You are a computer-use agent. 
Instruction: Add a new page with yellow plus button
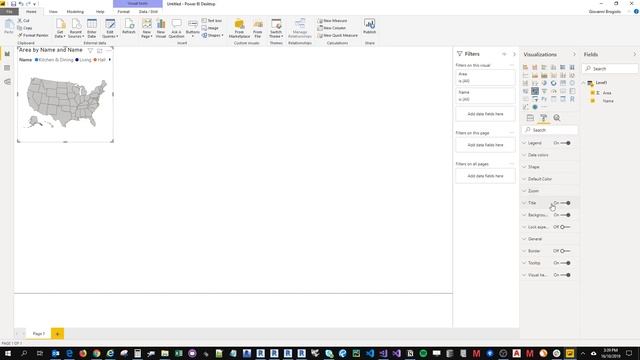[58, 334]
